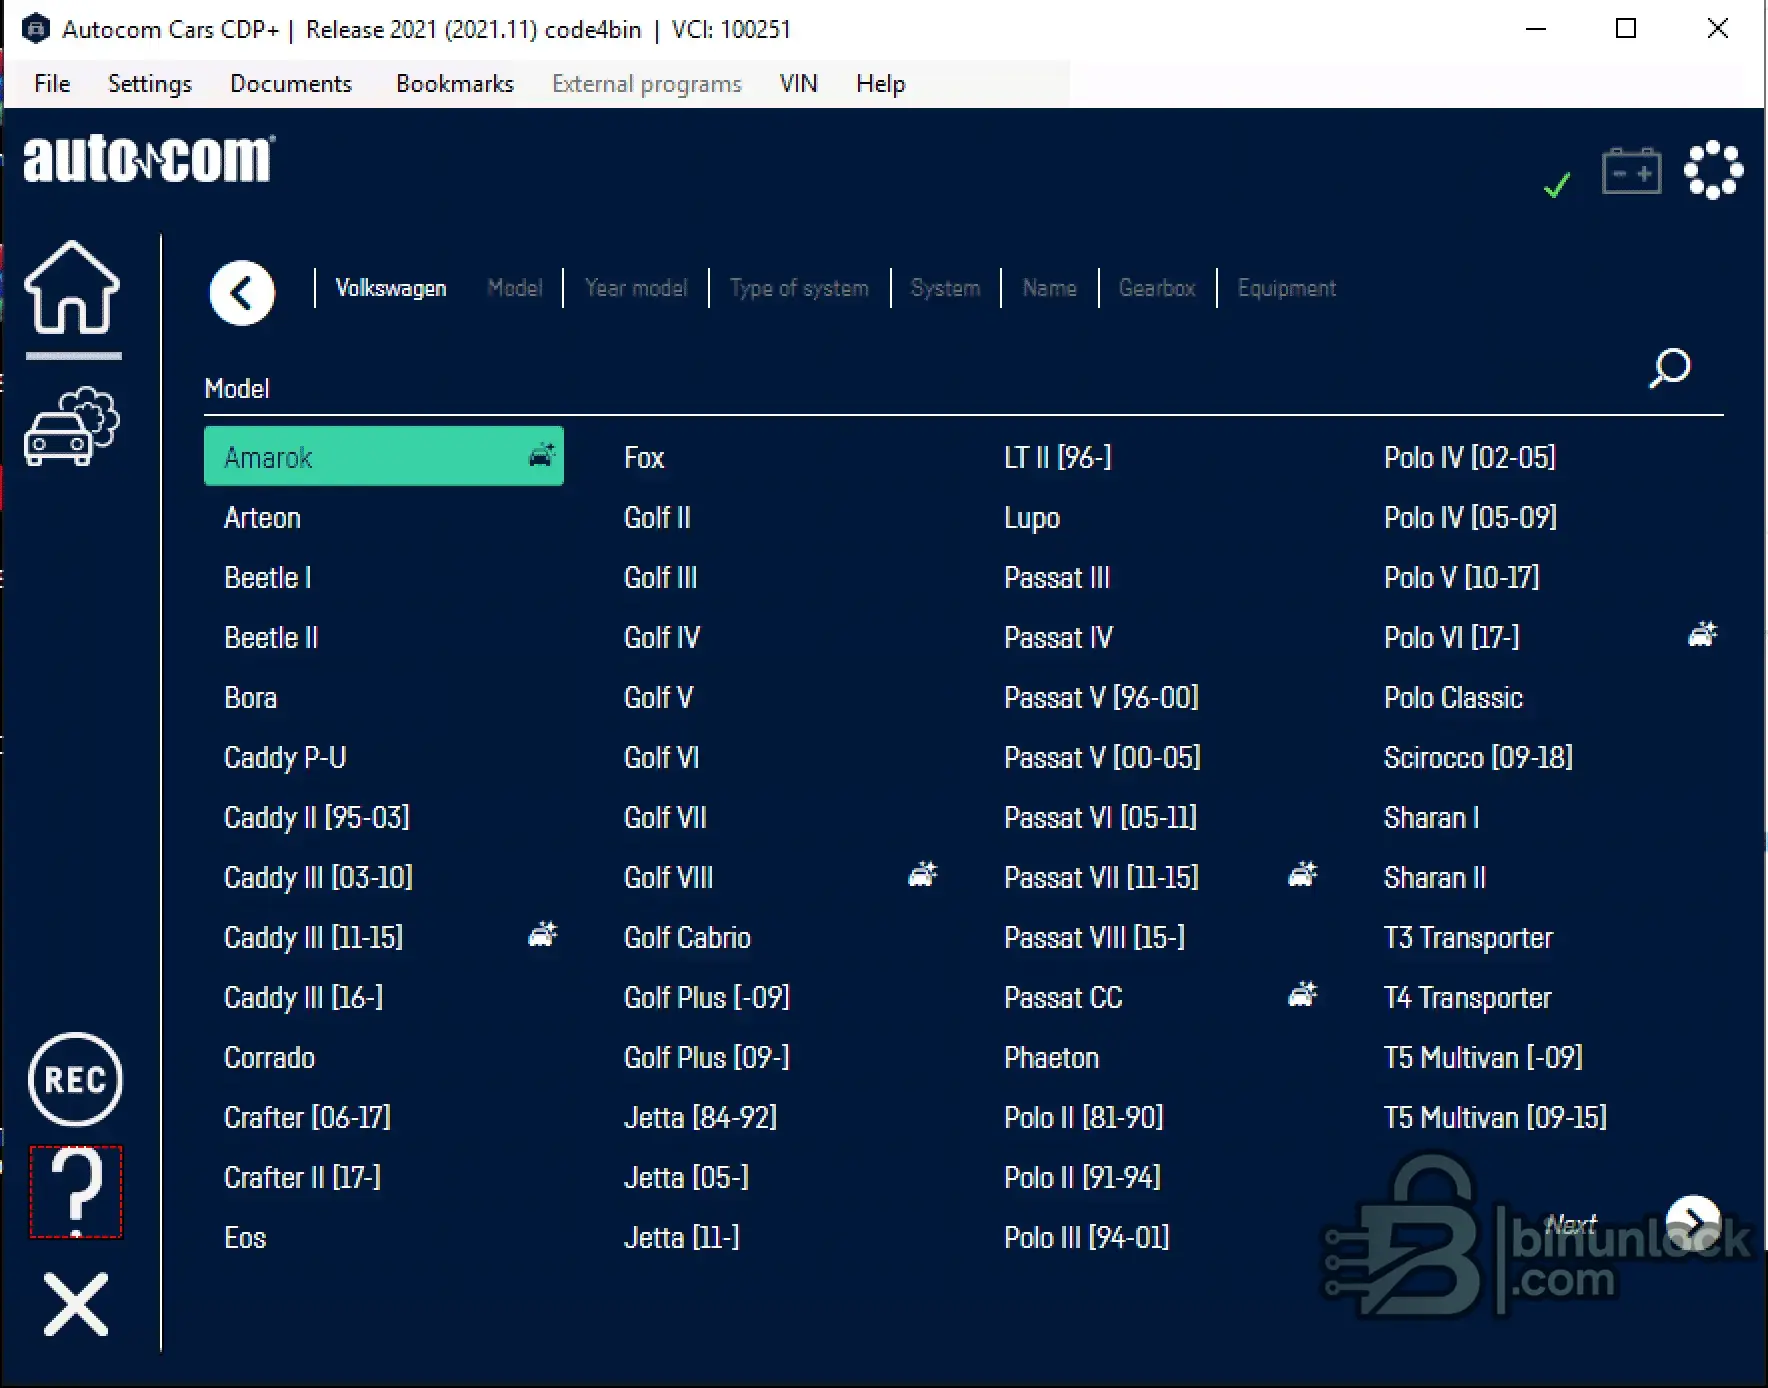Open the Settings menu
Screen dimensions: 1768x1388
tap(150, 84)
